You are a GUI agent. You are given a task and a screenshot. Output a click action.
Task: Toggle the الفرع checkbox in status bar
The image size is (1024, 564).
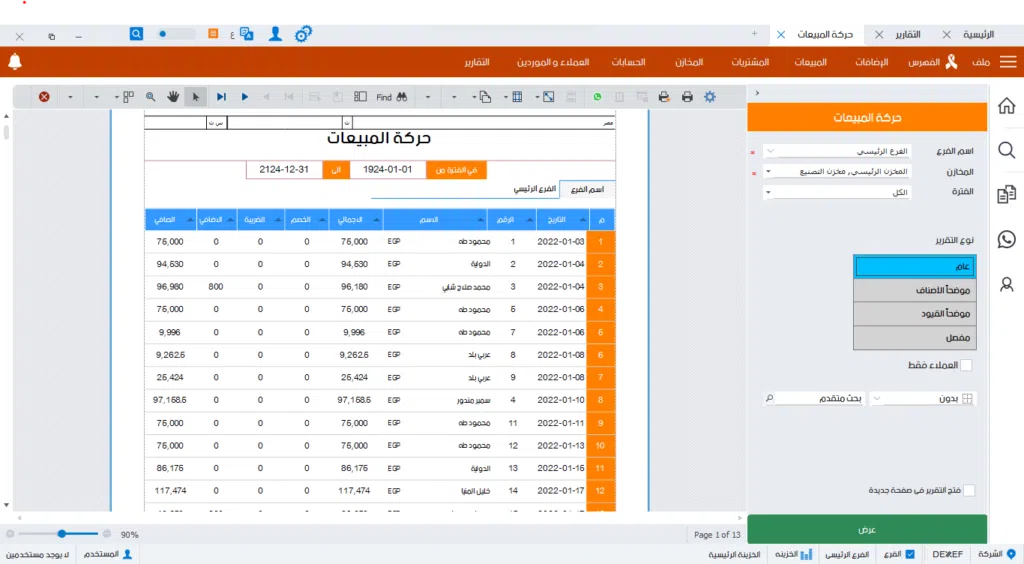909,554
